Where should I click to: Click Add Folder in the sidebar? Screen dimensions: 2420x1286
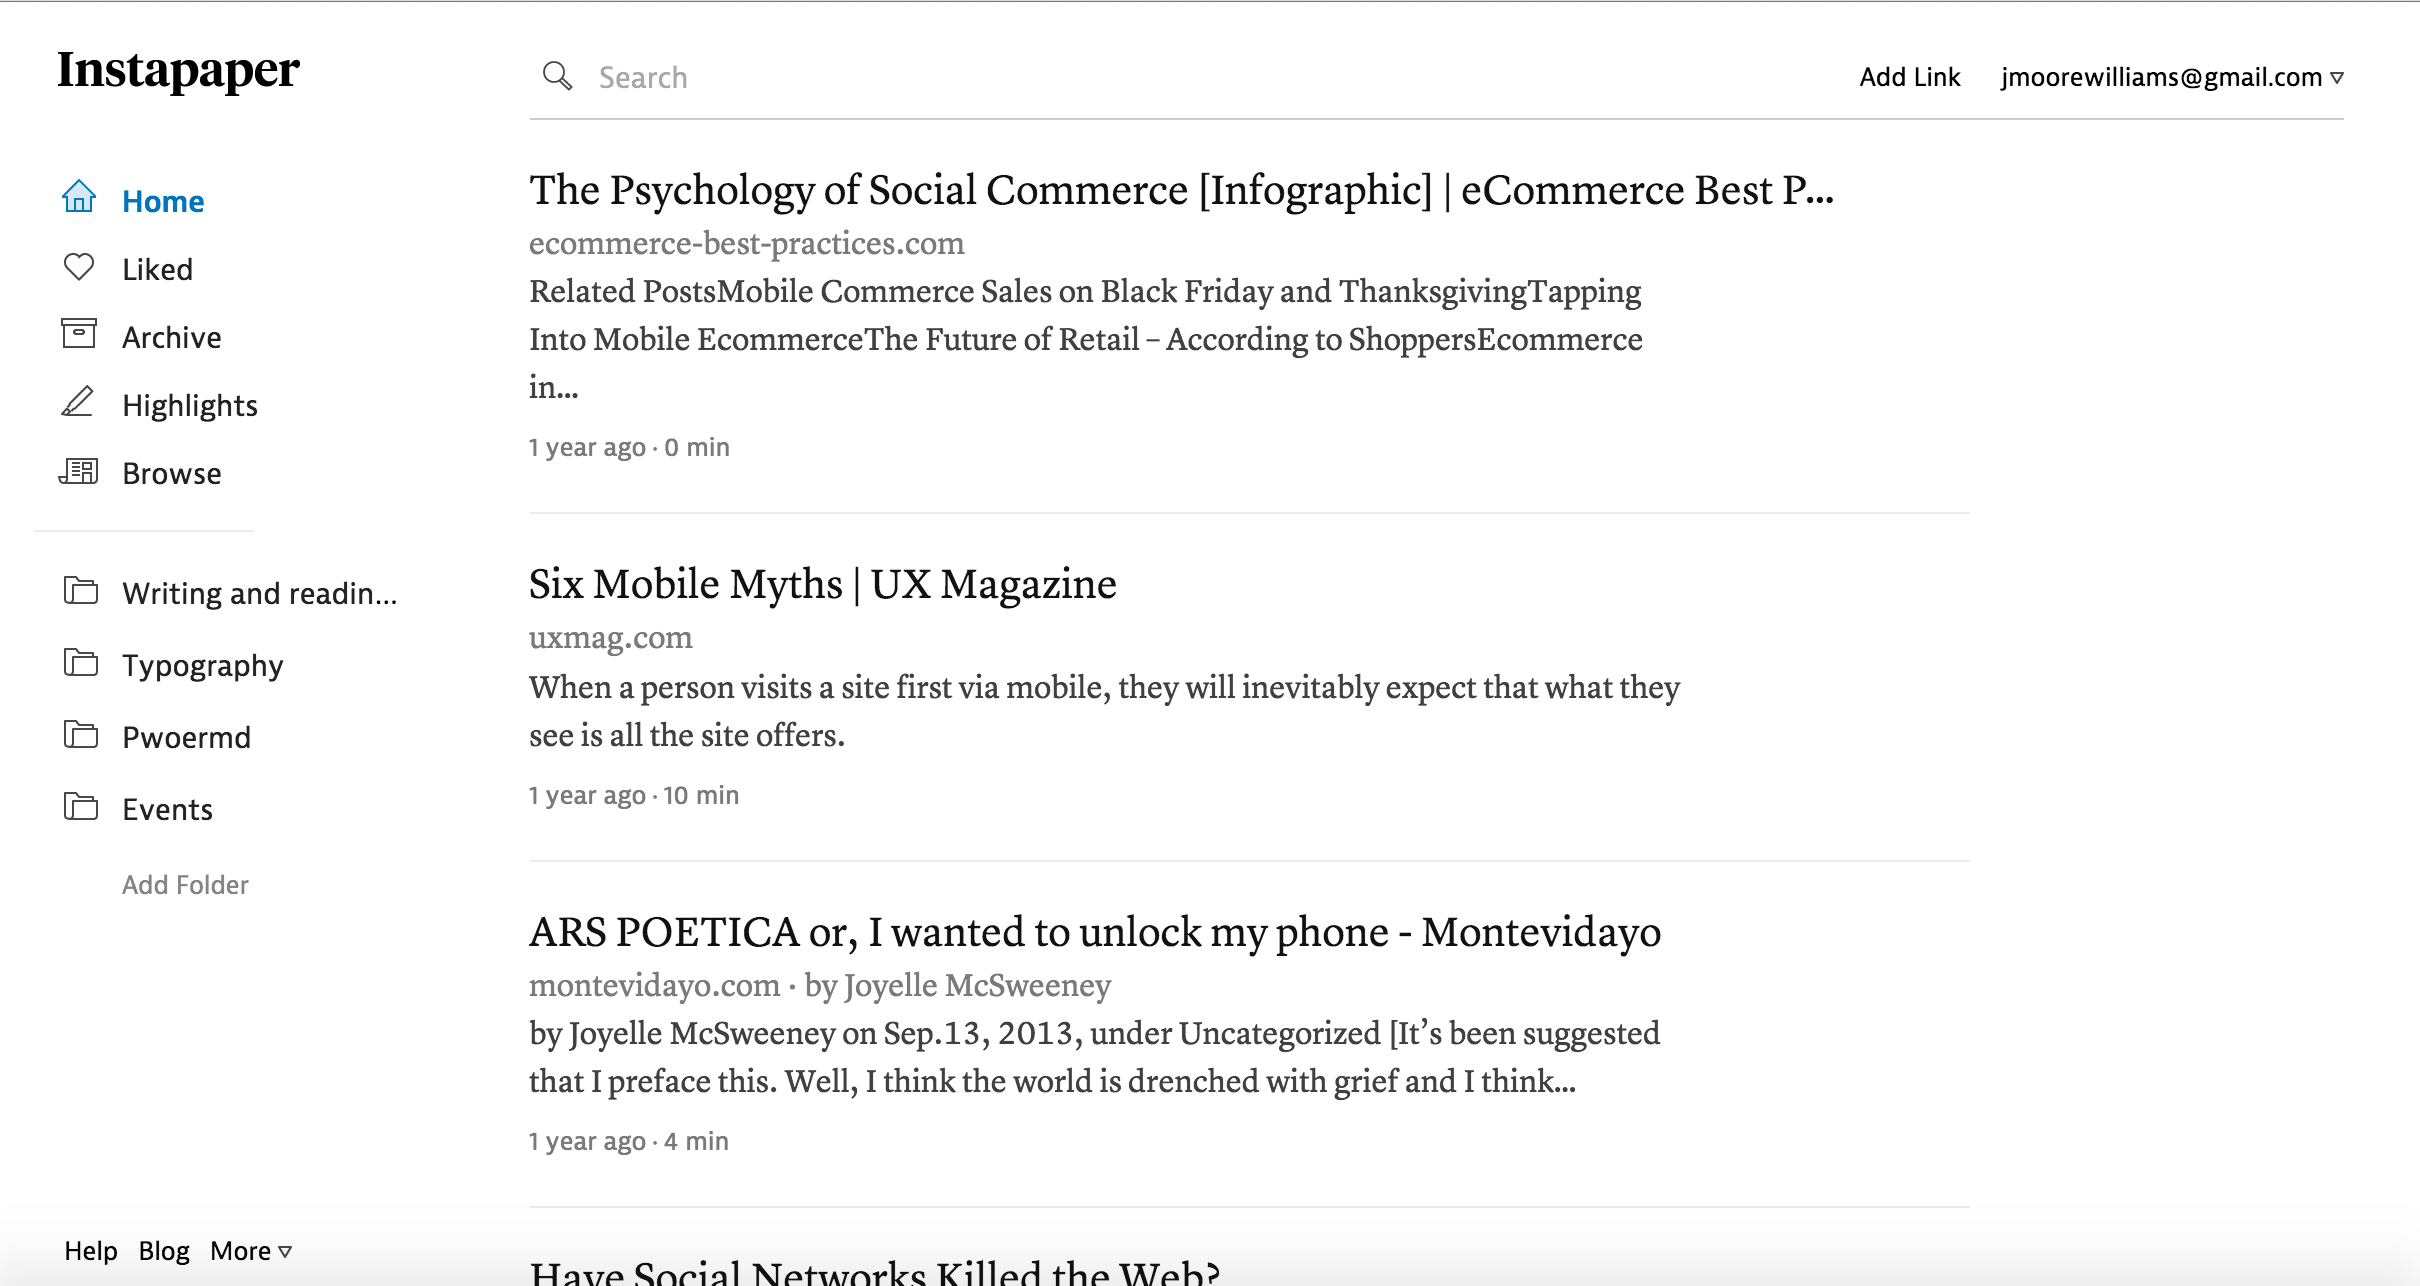185,885
